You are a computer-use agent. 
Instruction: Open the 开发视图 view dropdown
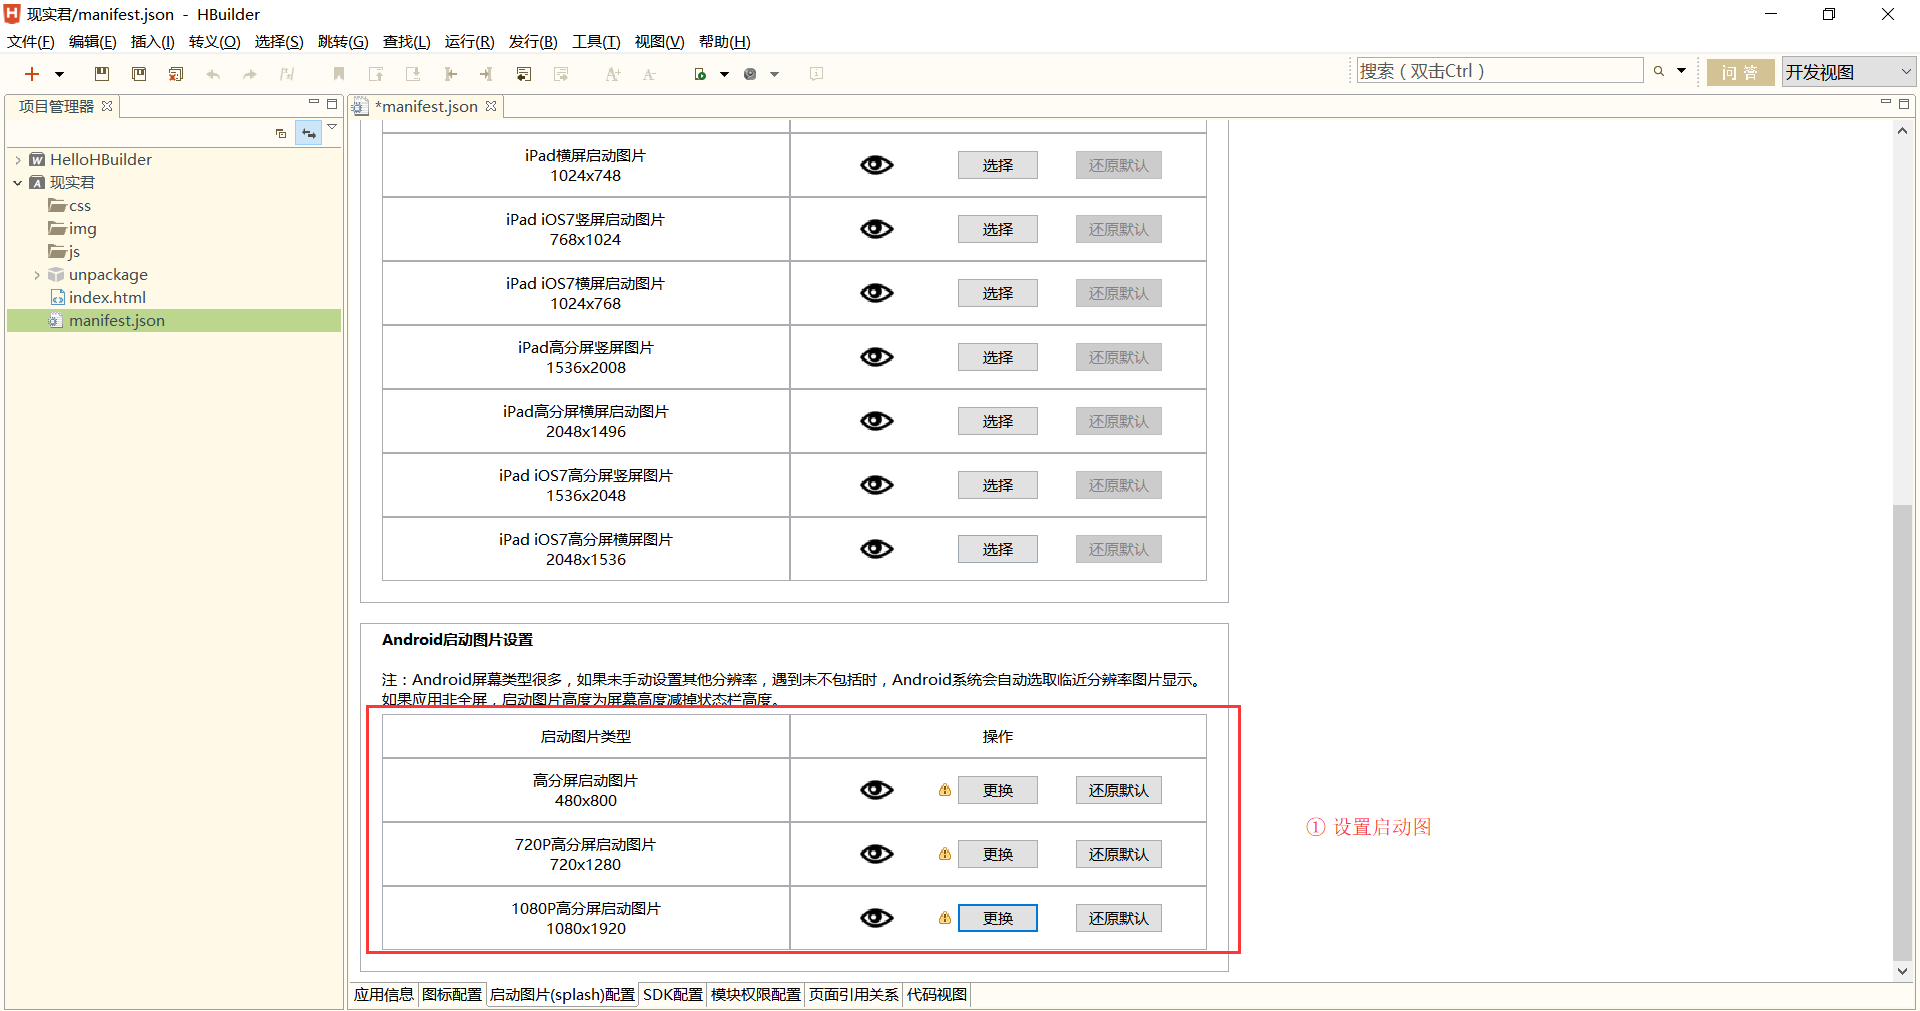(1847, 72)
